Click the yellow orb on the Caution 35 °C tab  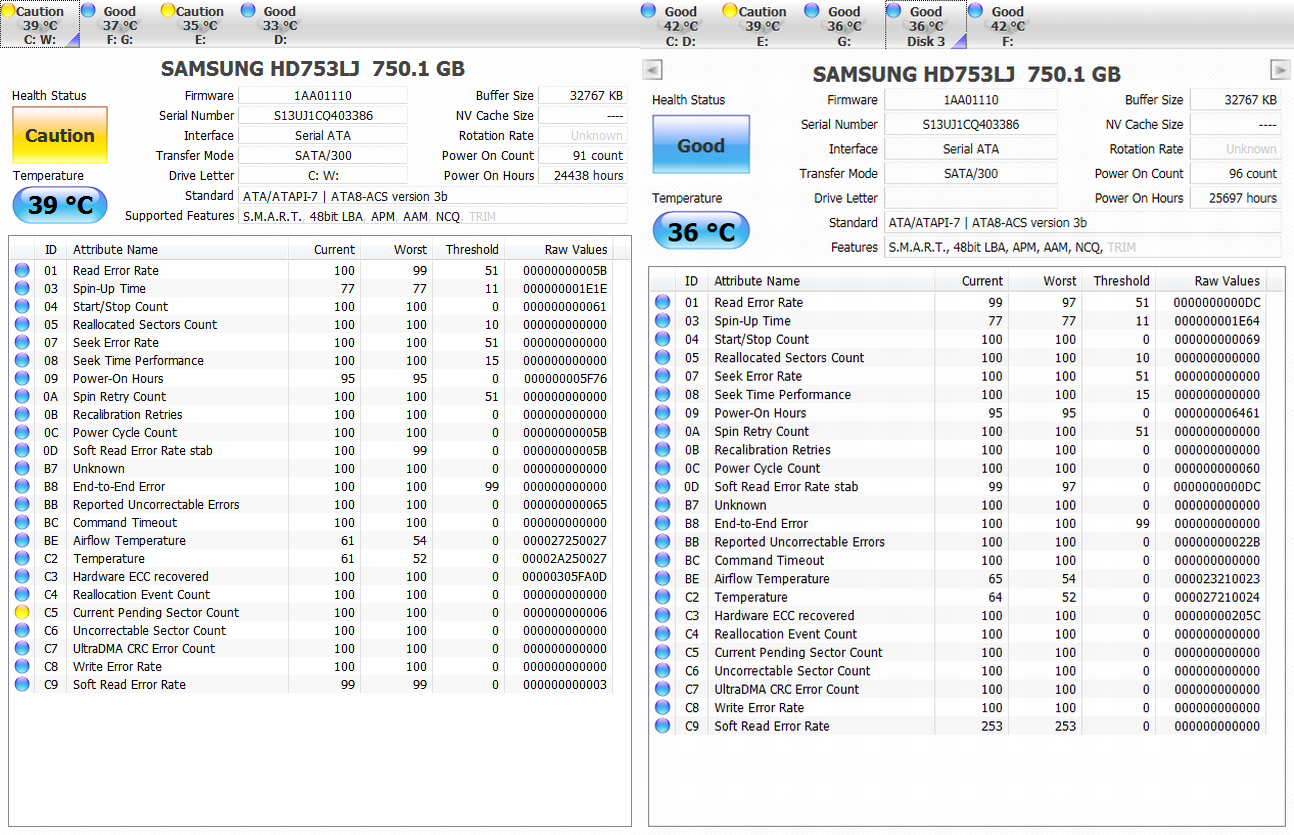(x=168, y=11)
